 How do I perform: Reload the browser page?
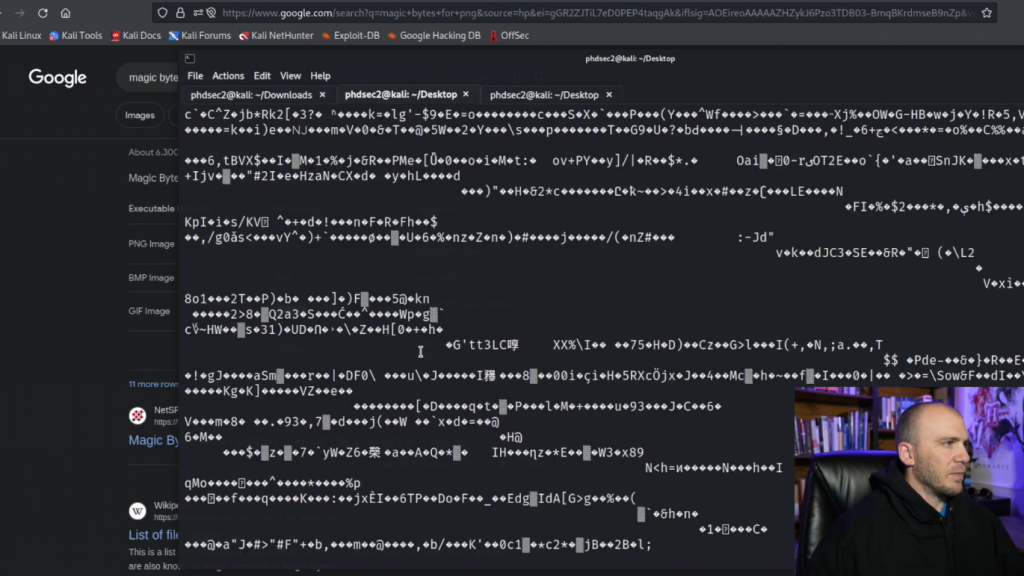click(x=42, y=13)
